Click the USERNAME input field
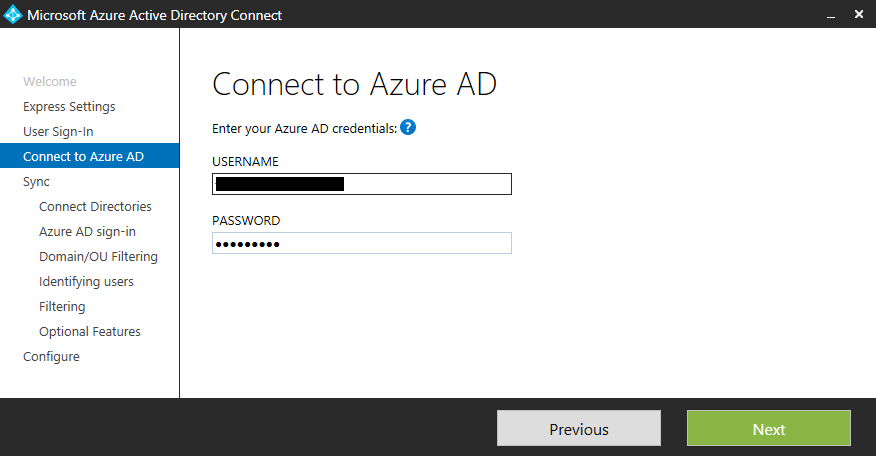Image resolution: width=876 pixels, height=456 pixels. point(361,184)
